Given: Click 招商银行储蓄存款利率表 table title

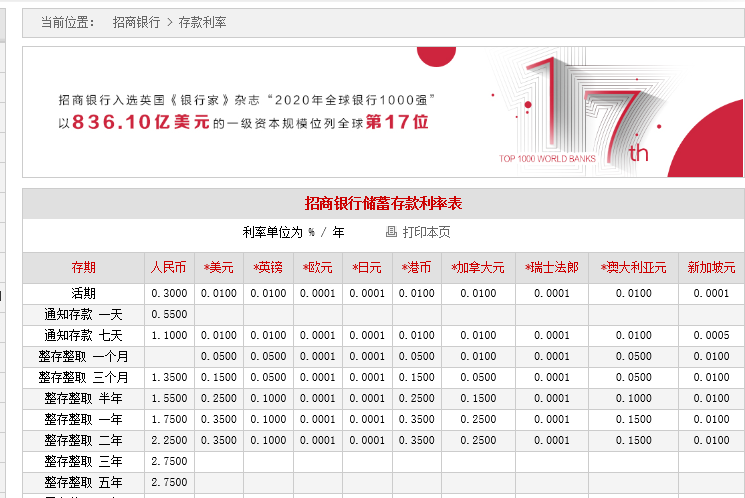Looking at the screenshot, I should point(383,203).
